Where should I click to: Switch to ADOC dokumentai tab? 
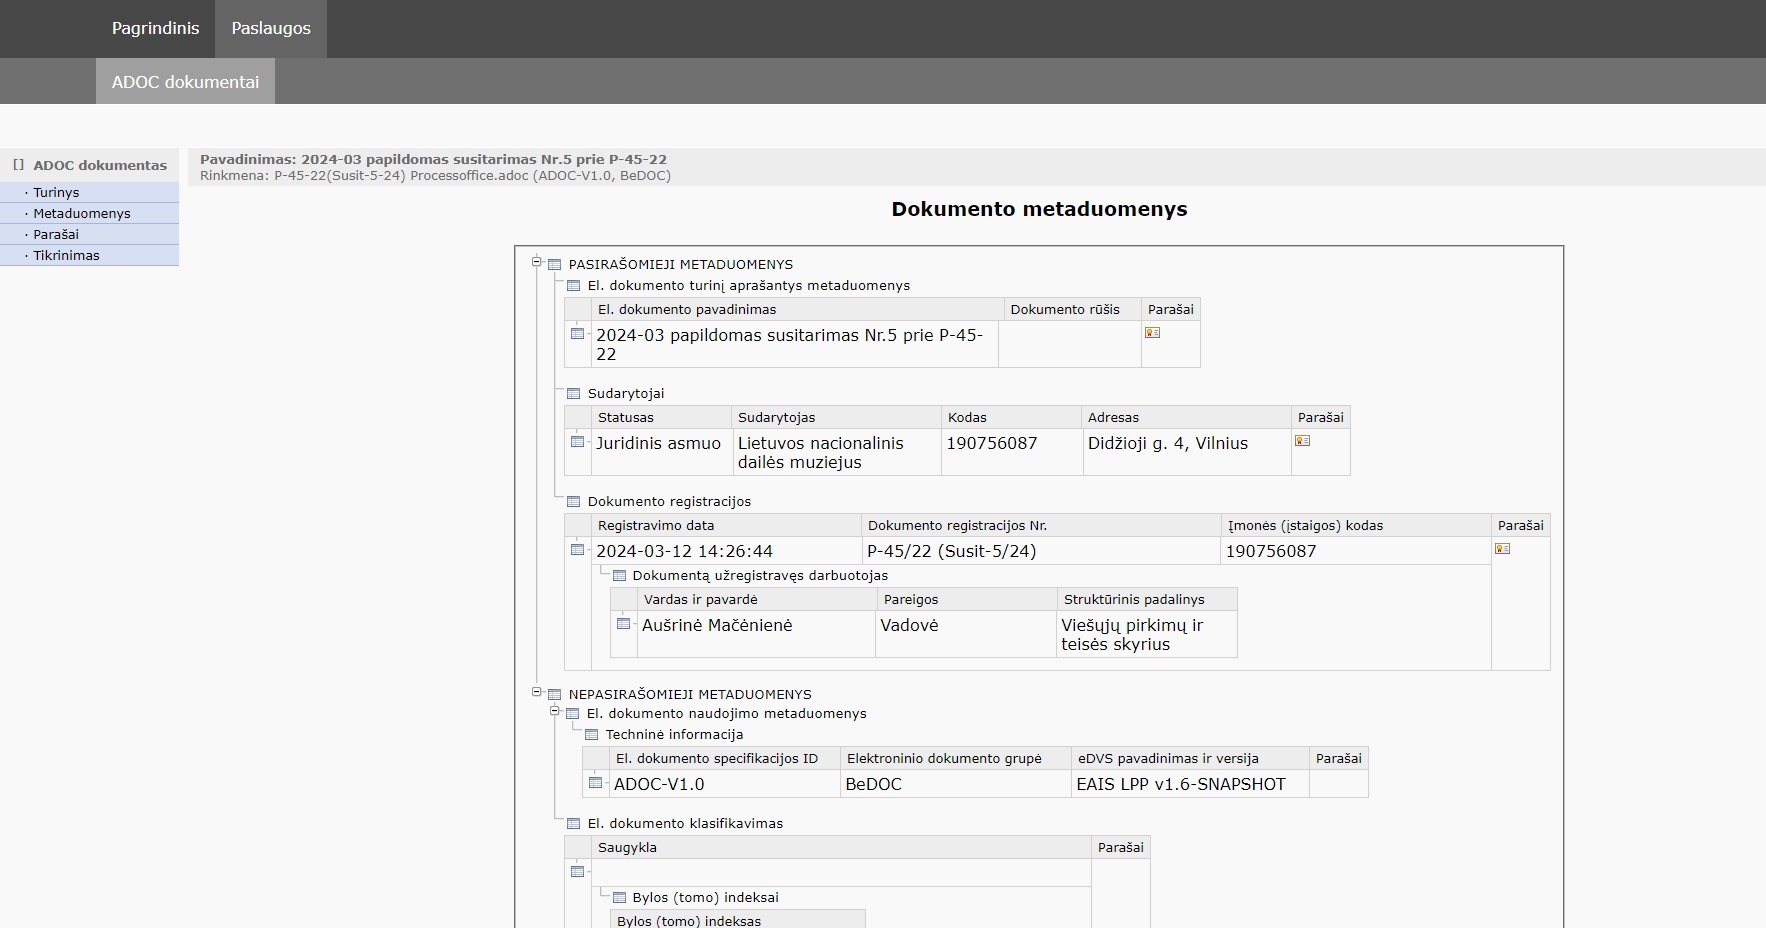(185, 82)
